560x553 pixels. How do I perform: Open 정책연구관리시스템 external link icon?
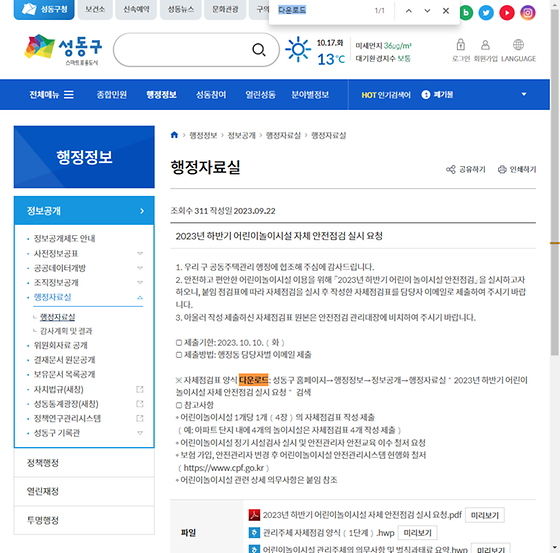pos(140,418)
